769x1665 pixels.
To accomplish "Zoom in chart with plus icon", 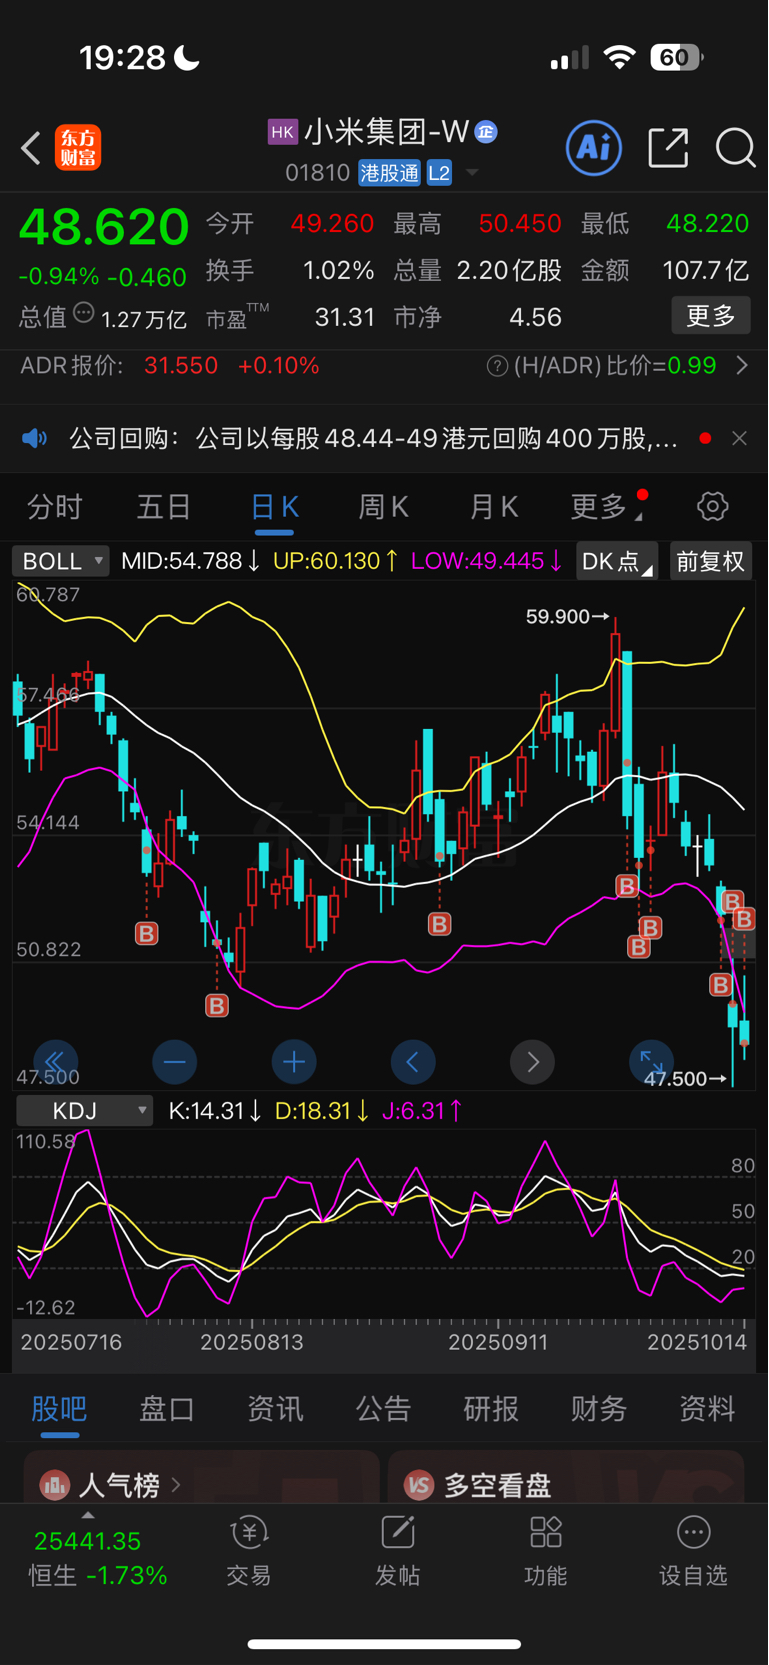I will 294,1062.
